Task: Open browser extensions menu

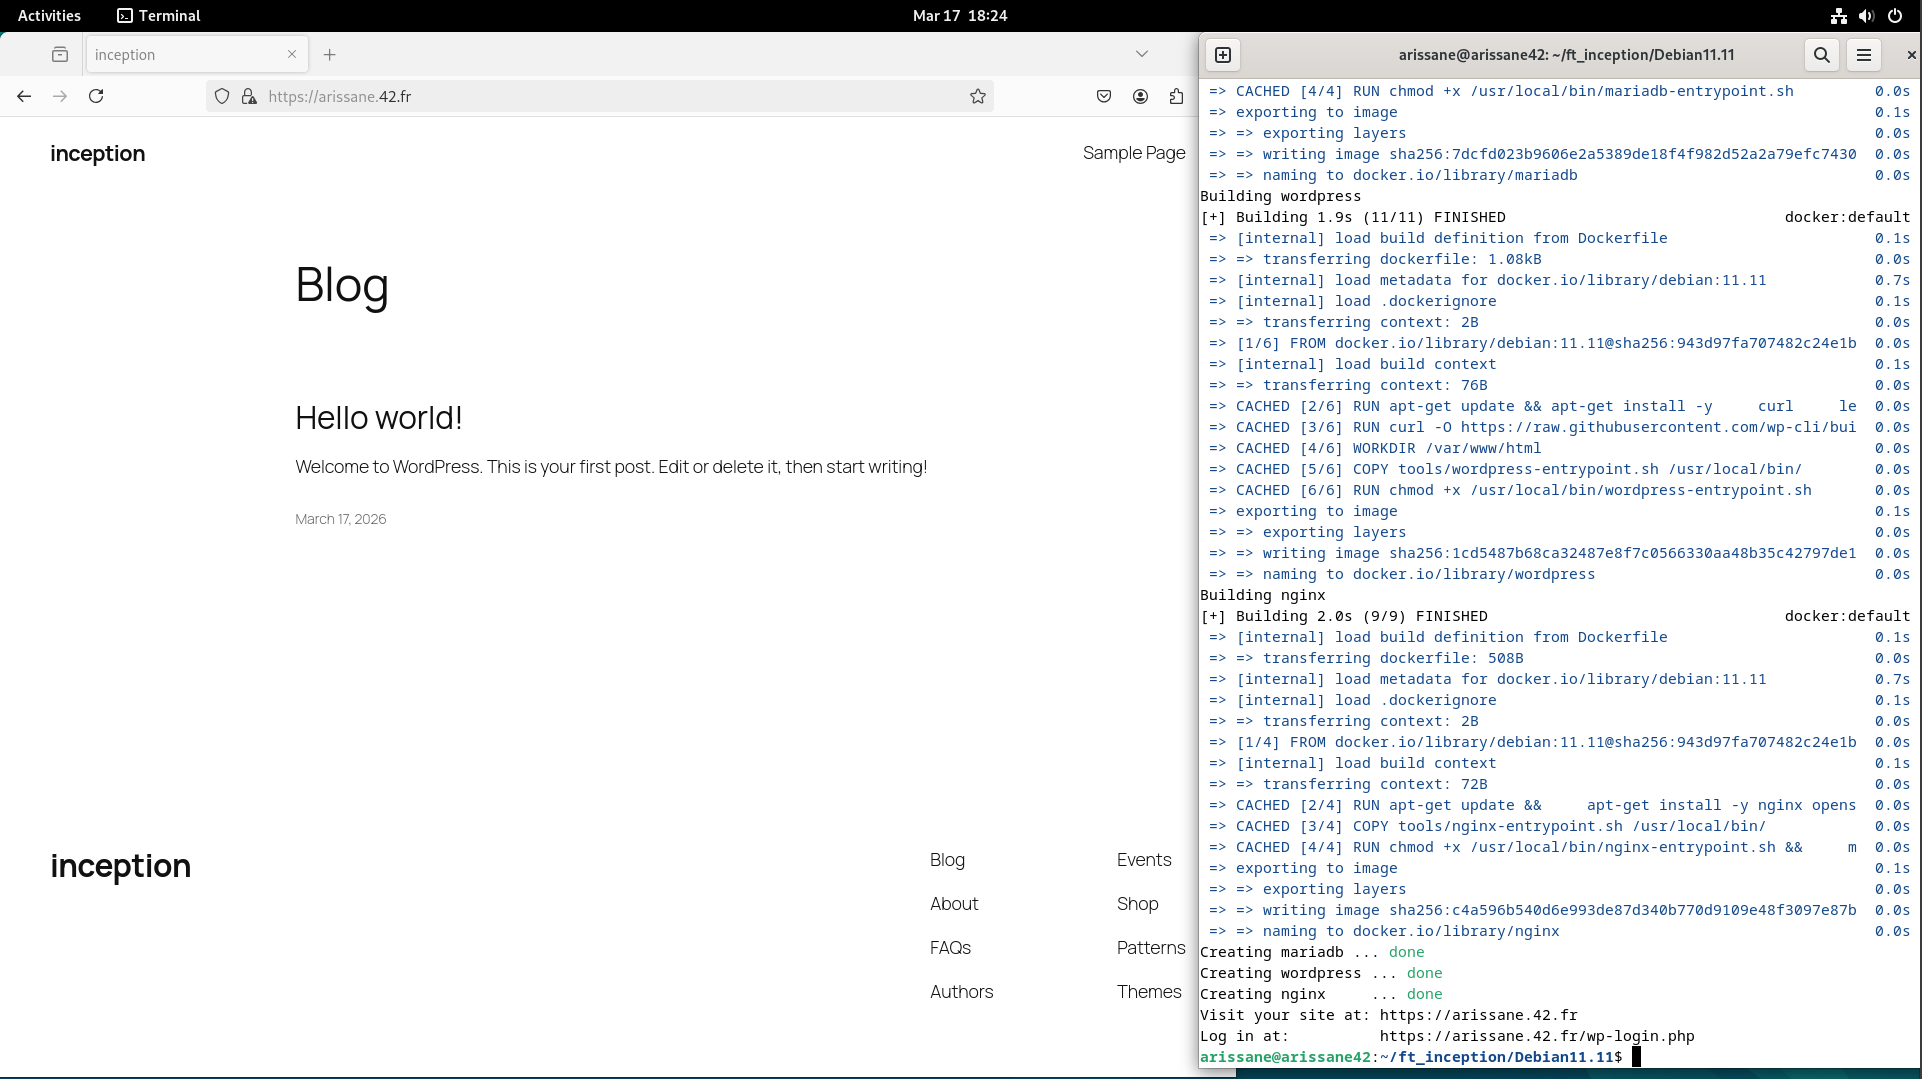Action: pyautogui.click(x=1176, y=96)
